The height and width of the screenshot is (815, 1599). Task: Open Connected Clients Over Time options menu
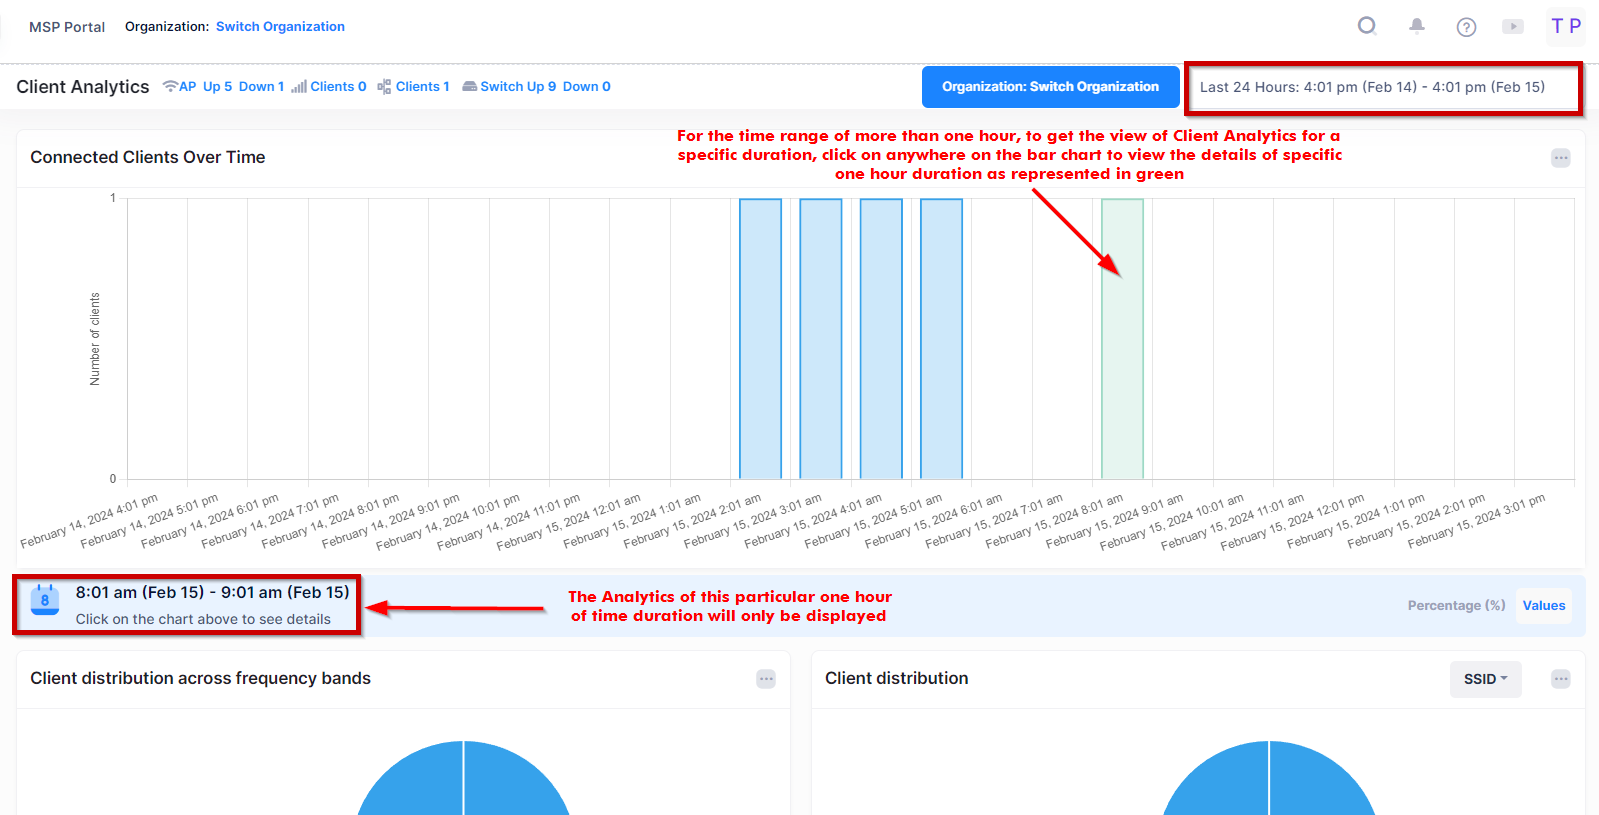pyautogui.click(x=1560, y=158)
